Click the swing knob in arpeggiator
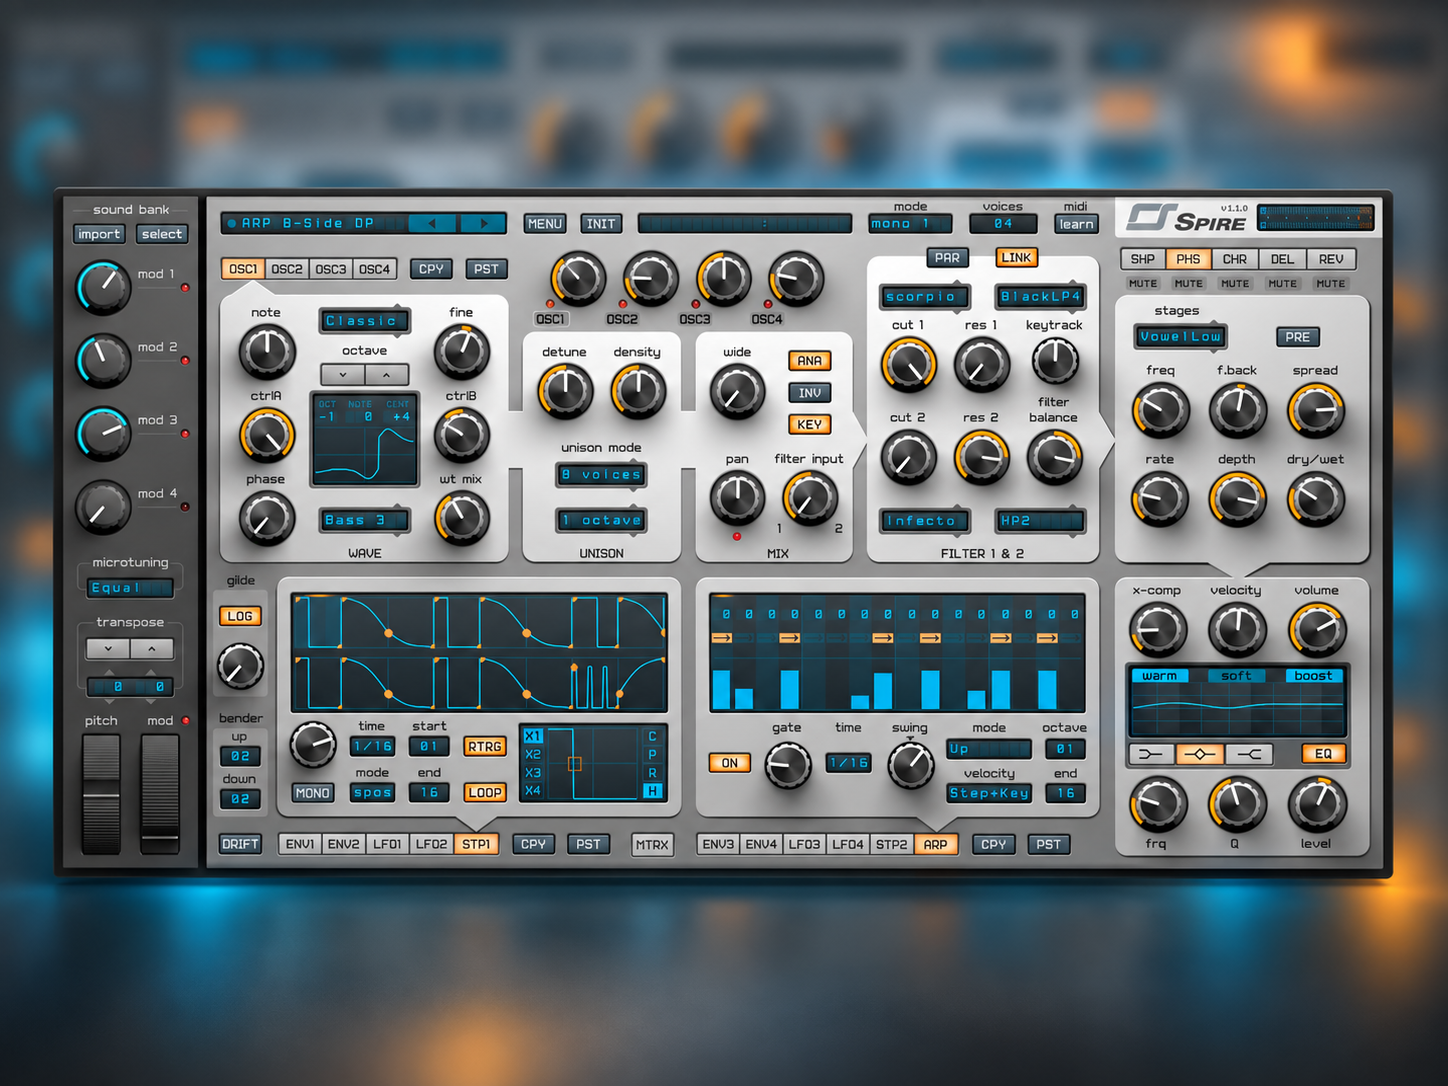Image resolution: width=1448 pixels, height=1086 pixels. (x=911, y=764)
